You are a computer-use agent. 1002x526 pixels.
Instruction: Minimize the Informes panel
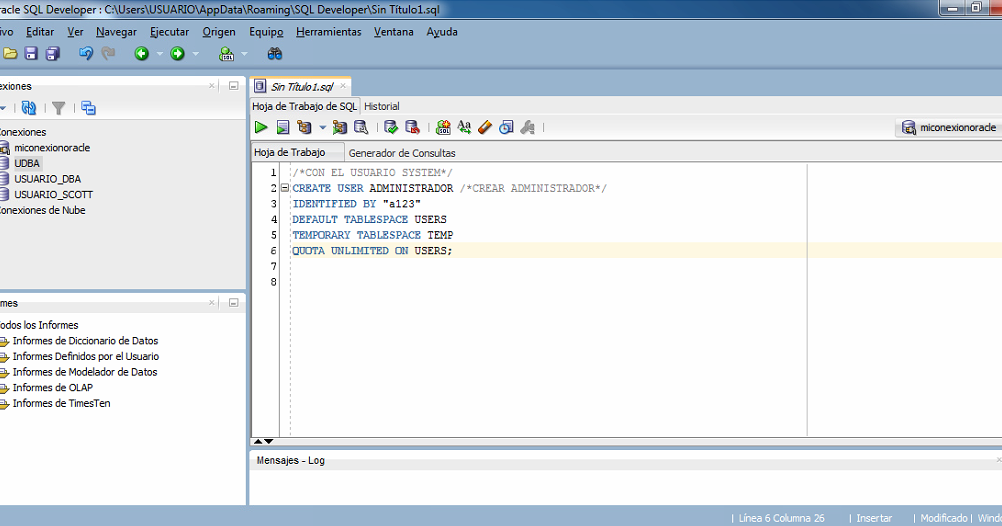(x=234, y=302)
